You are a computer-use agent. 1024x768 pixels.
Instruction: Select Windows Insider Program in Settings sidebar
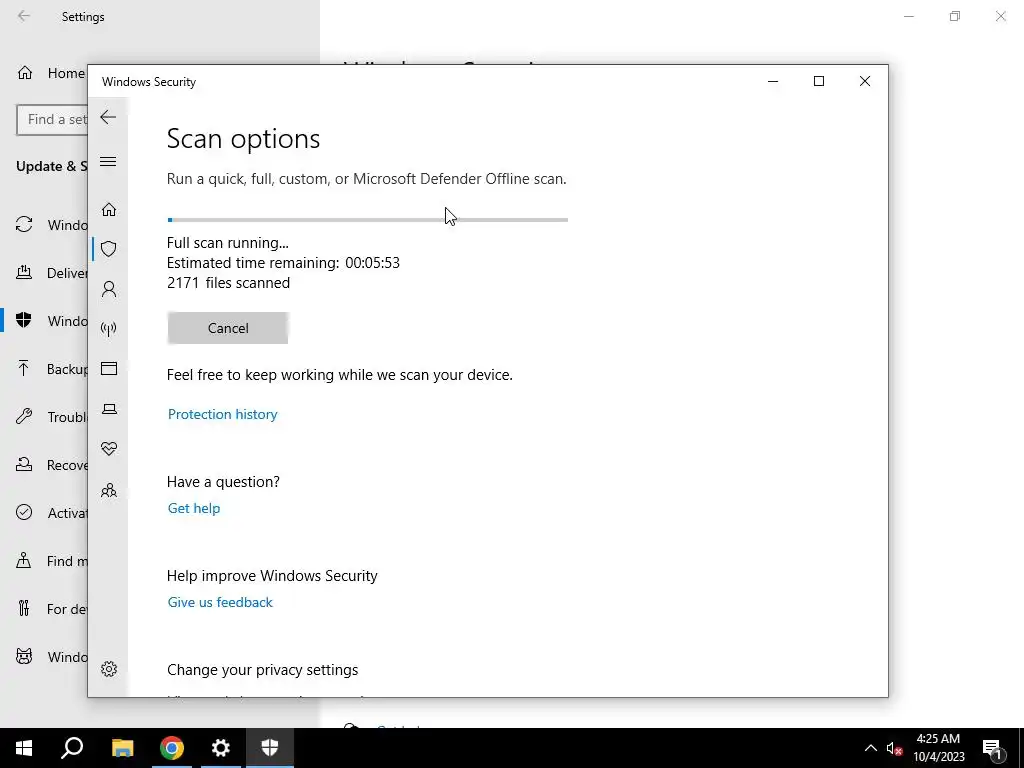[x=50, y=657]
